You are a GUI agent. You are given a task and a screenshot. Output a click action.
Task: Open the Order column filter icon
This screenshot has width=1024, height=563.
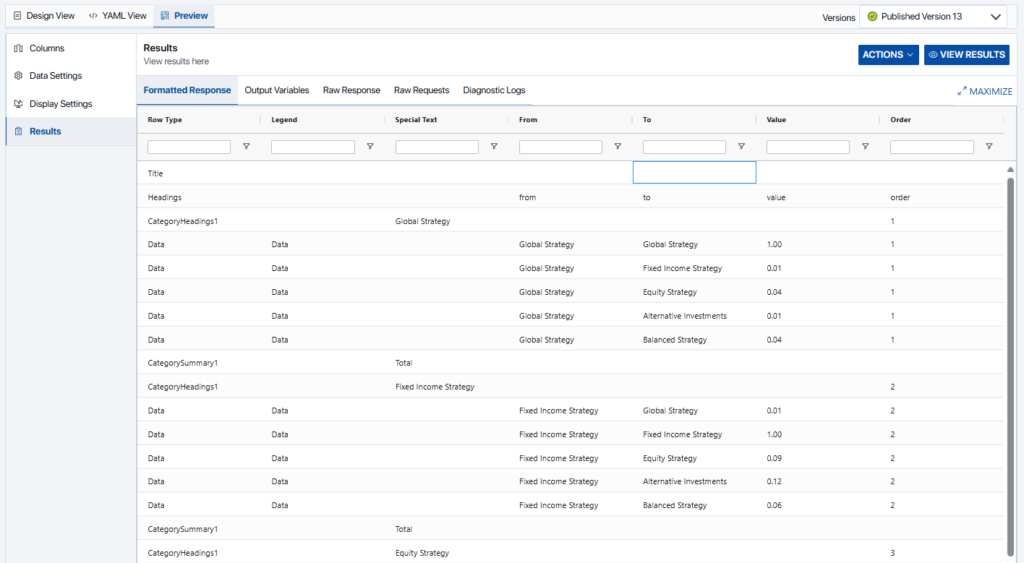tap(989, 146)
